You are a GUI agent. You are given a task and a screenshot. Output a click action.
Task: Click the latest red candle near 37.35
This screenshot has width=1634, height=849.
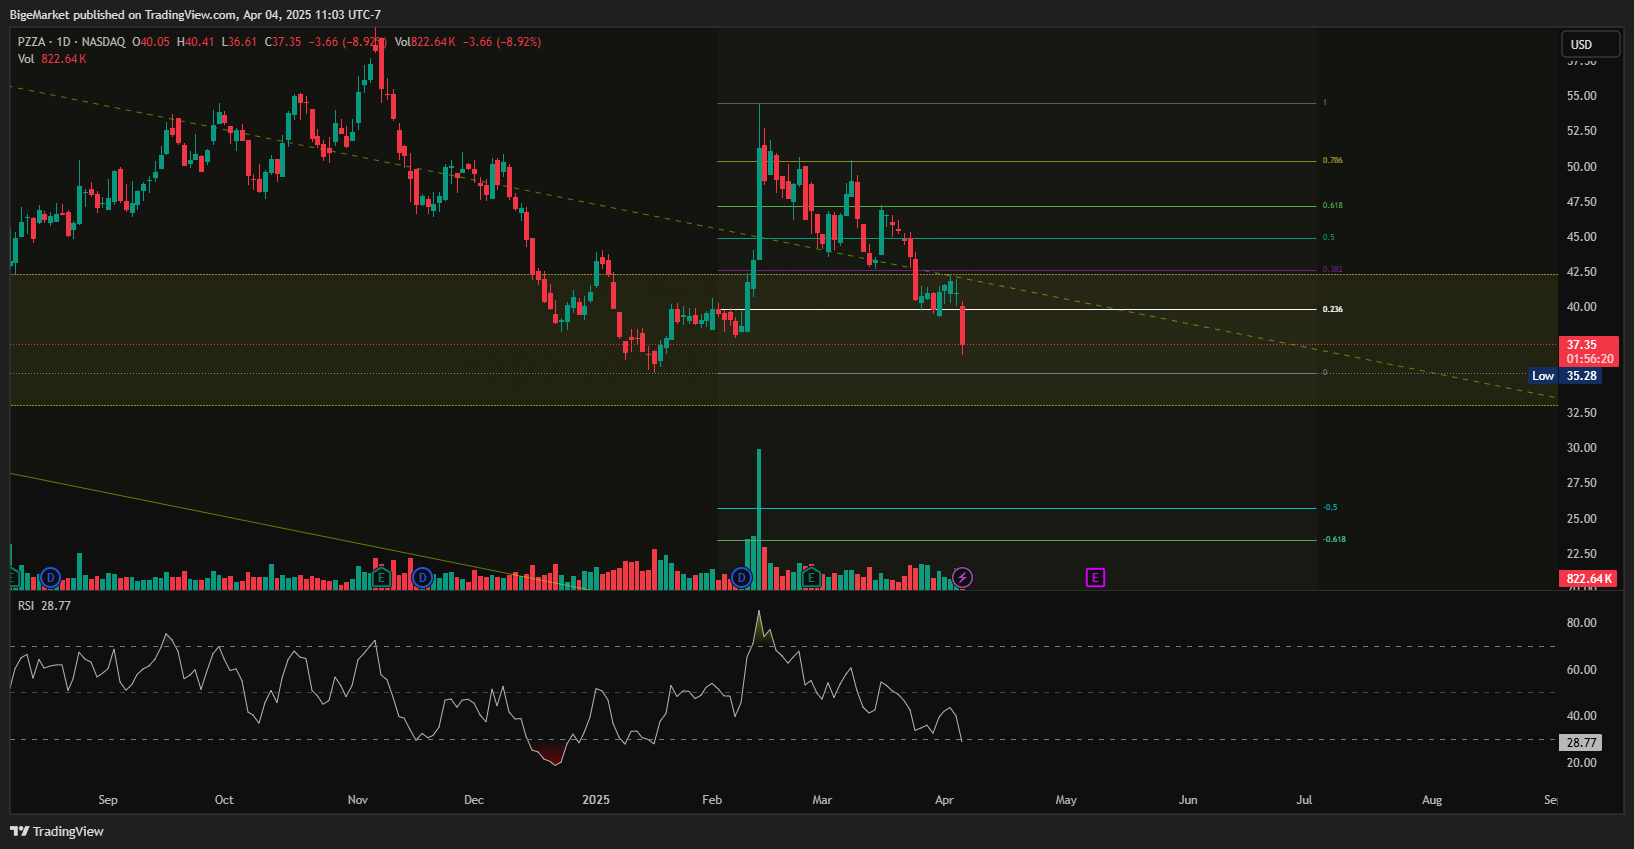(962, 328)
